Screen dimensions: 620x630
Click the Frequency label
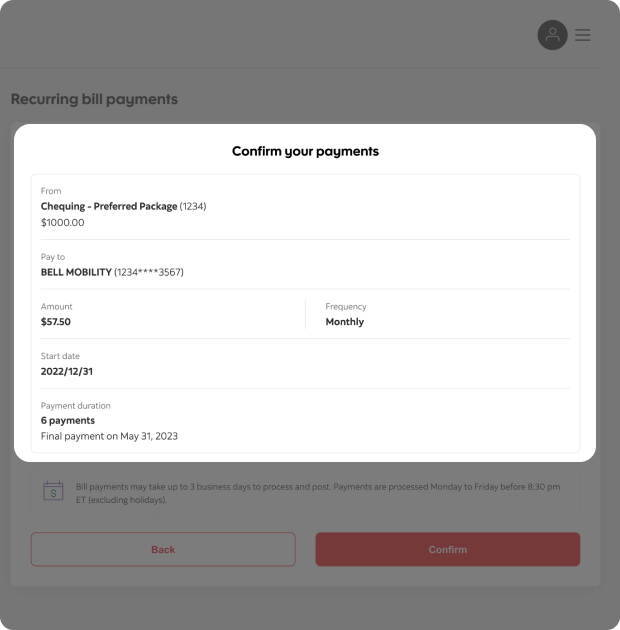346,307
